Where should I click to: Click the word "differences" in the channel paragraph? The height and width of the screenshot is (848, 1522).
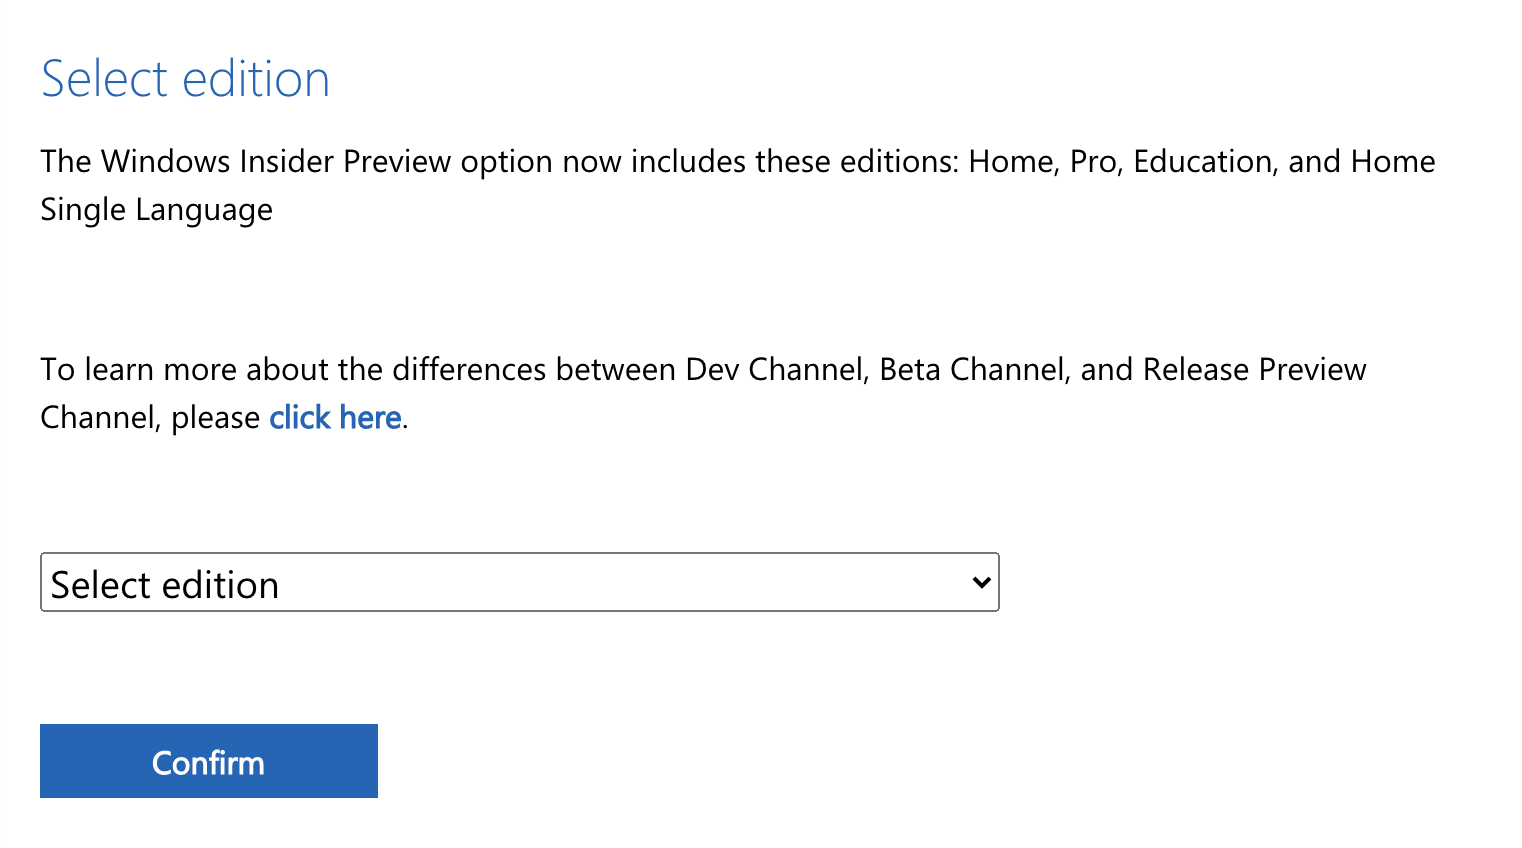(469, 369)
